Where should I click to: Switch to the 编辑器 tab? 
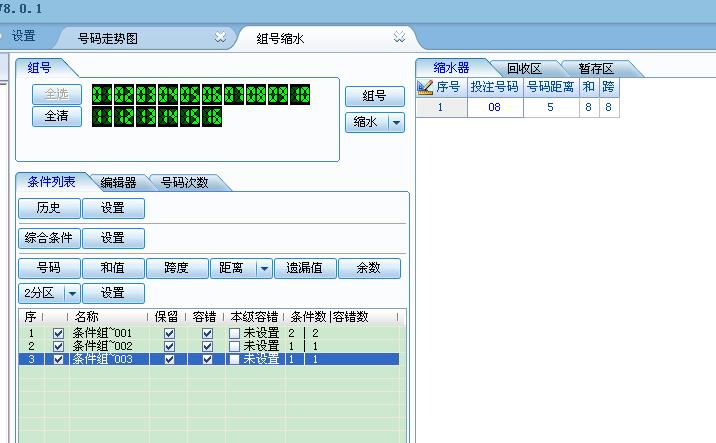point(118,183)
